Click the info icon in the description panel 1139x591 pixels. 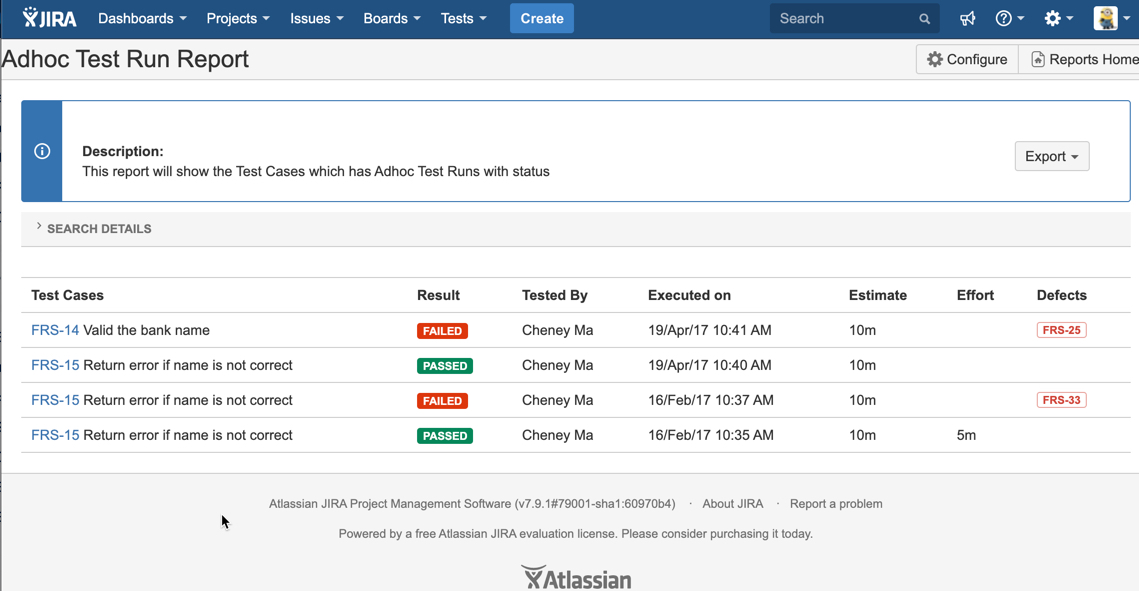42,151
